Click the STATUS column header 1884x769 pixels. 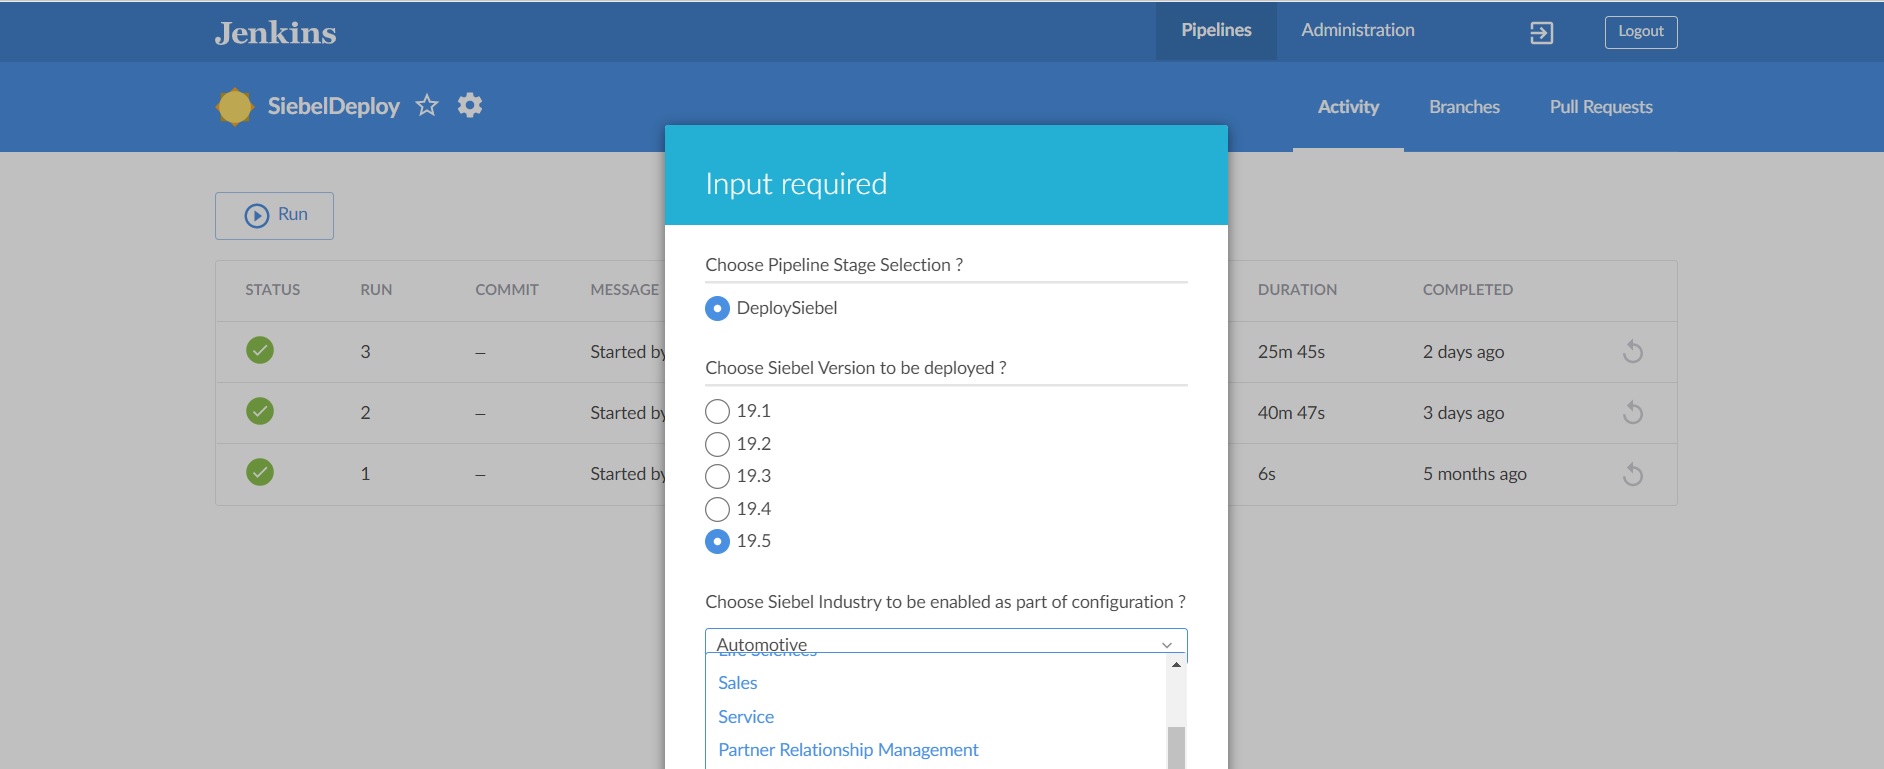[273, 290]
